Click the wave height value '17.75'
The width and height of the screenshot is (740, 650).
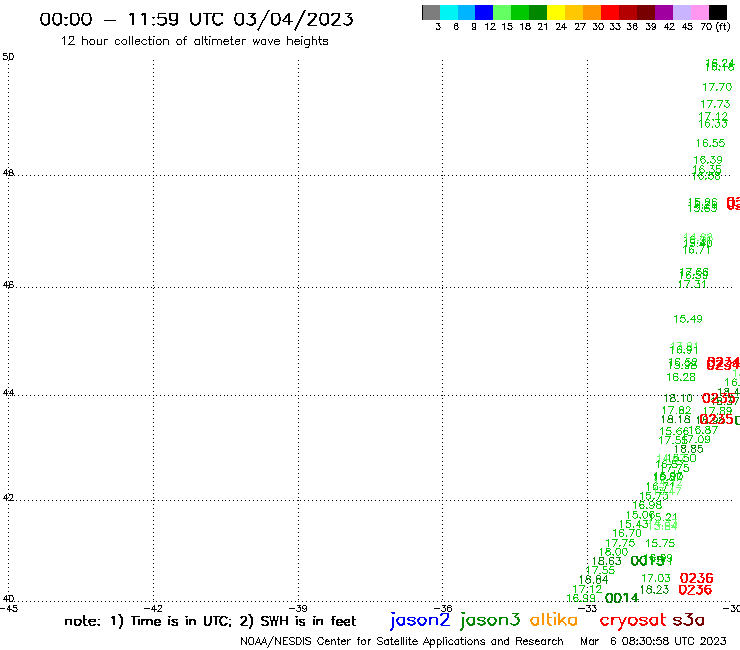click(x=620, y=543)
